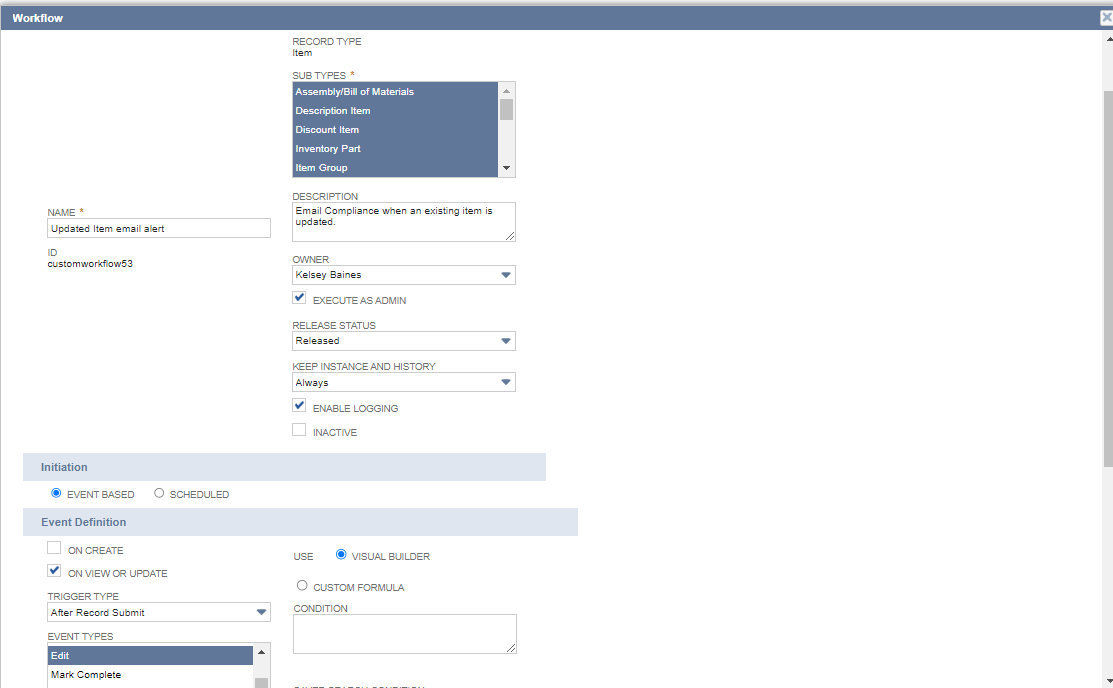Uncheck Enable Logging

click(x=298, y=405)
